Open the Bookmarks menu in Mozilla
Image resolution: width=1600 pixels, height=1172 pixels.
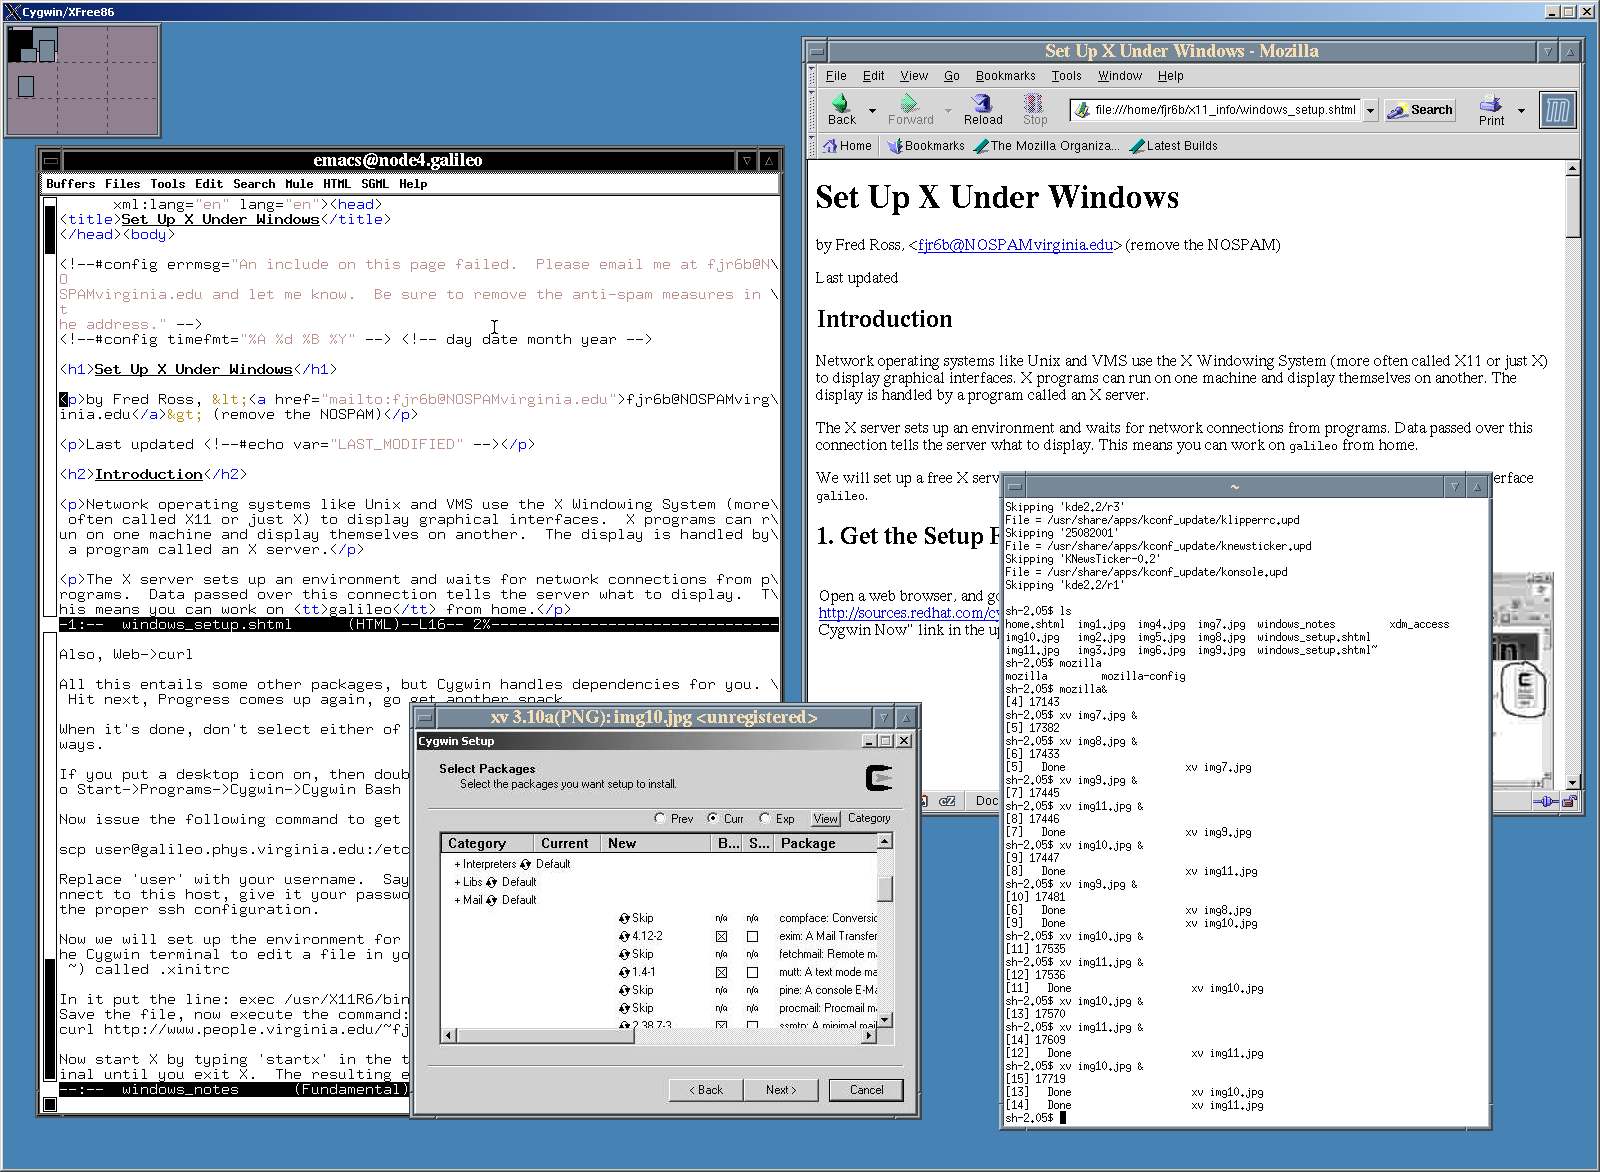pos(1005,76)
